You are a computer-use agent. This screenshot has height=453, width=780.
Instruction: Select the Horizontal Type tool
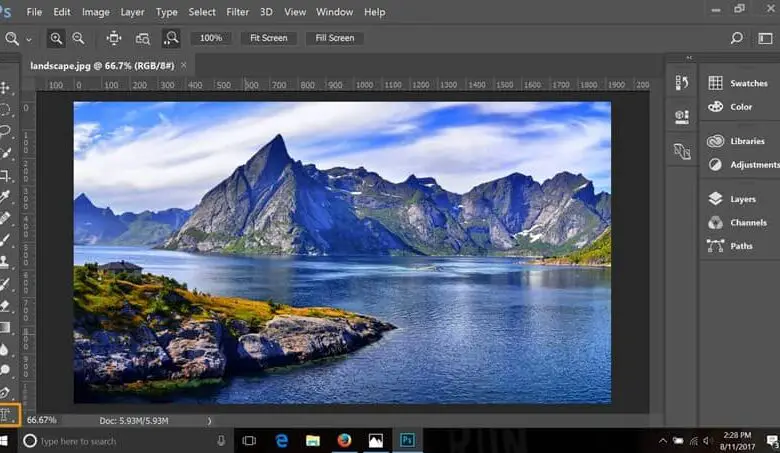pos(6,414)
